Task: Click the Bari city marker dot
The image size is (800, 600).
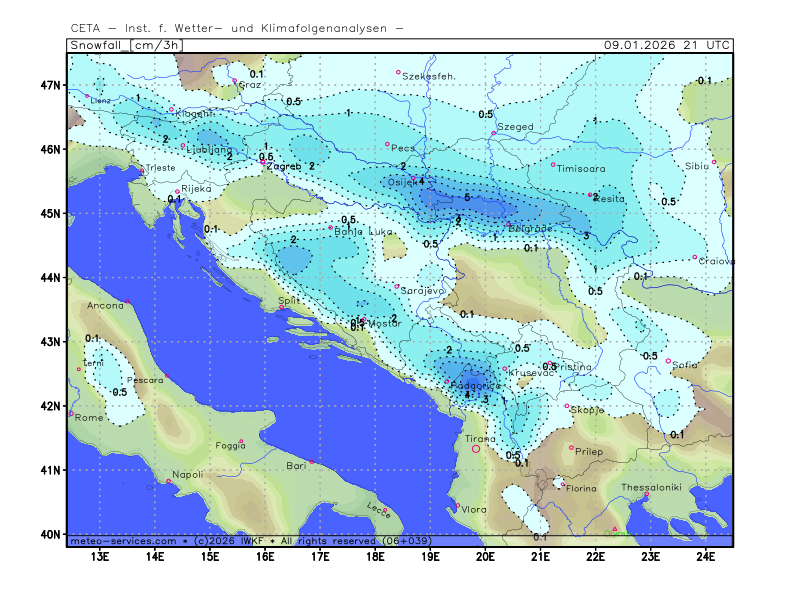Action: [312, 462]
